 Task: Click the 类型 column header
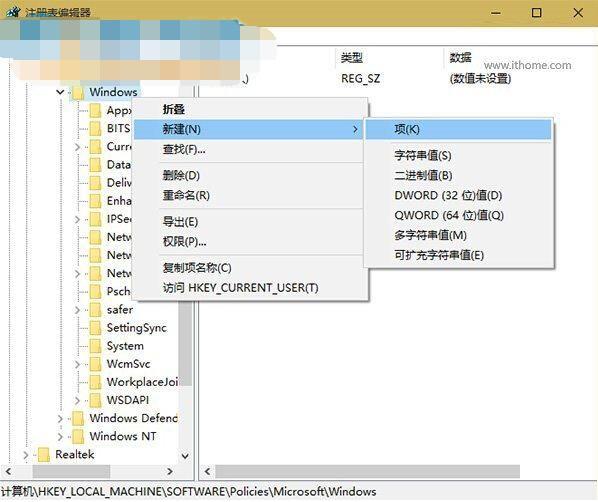pos(352,58)
